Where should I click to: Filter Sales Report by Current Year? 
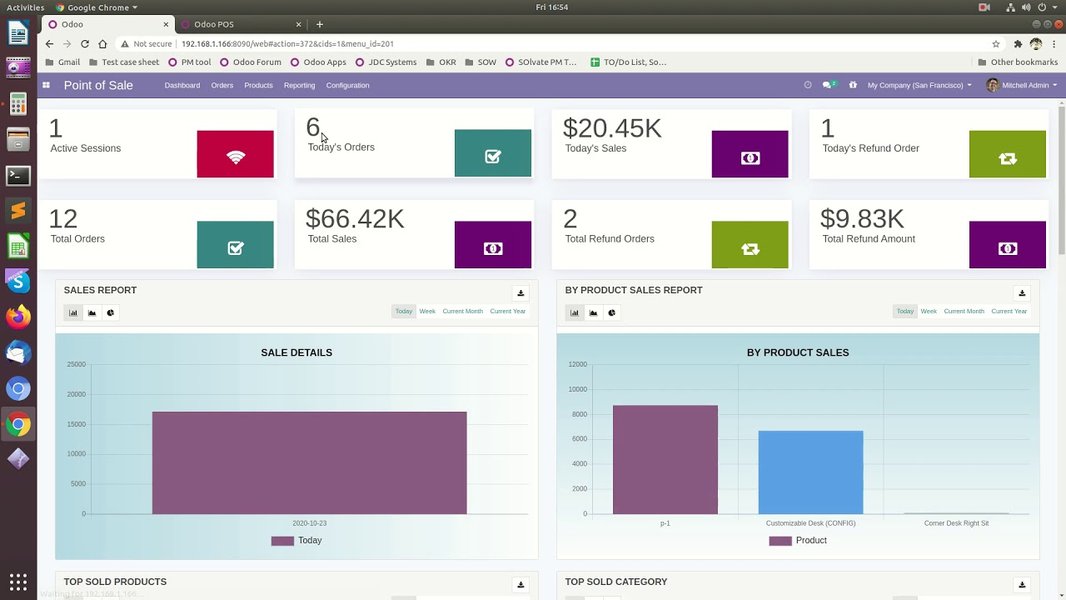(508, 311)
